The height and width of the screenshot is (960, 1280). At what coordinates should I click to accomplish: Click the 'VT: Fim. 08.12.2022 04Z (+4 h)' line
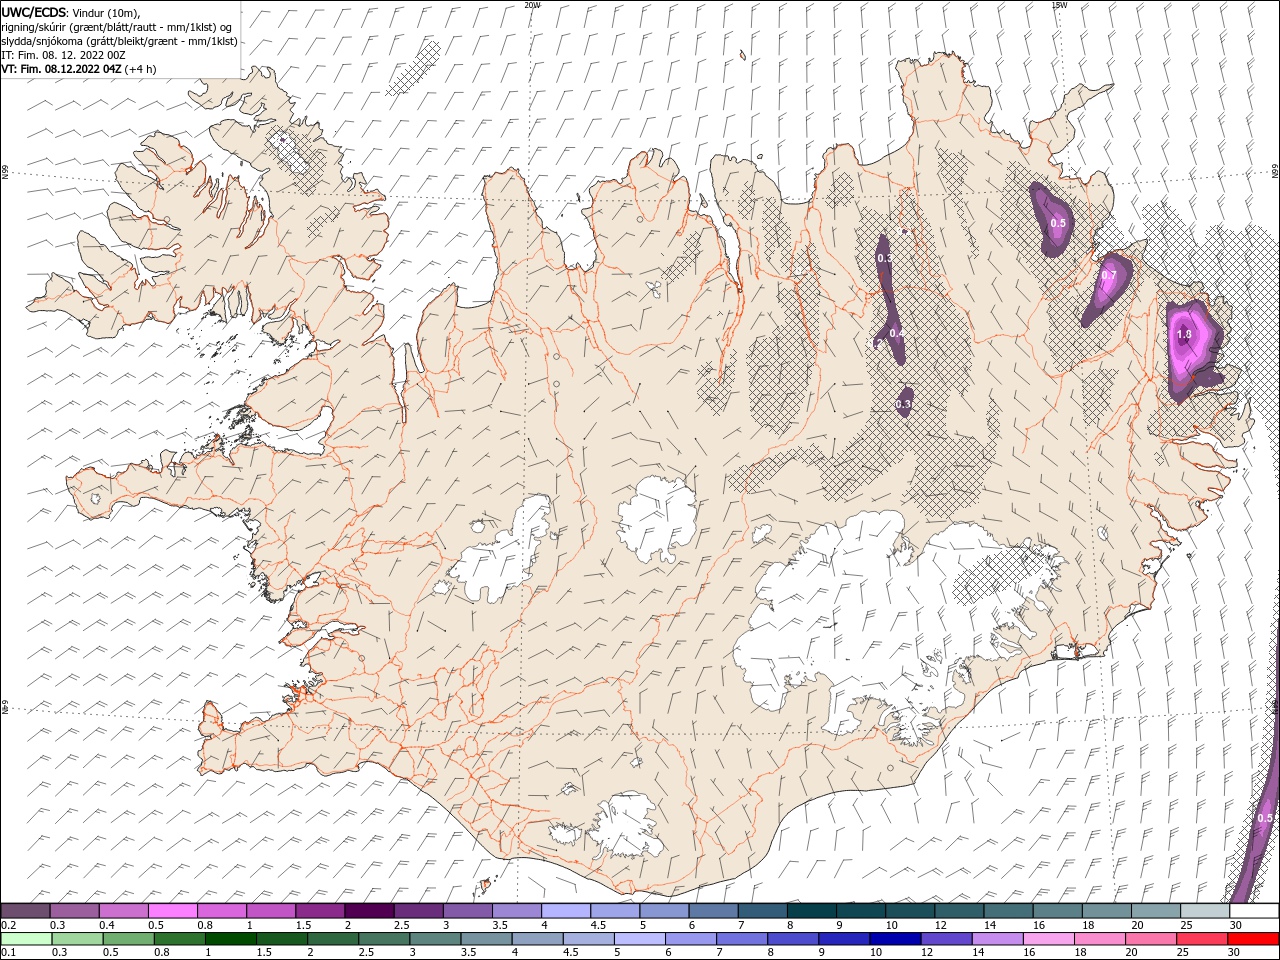79,69
